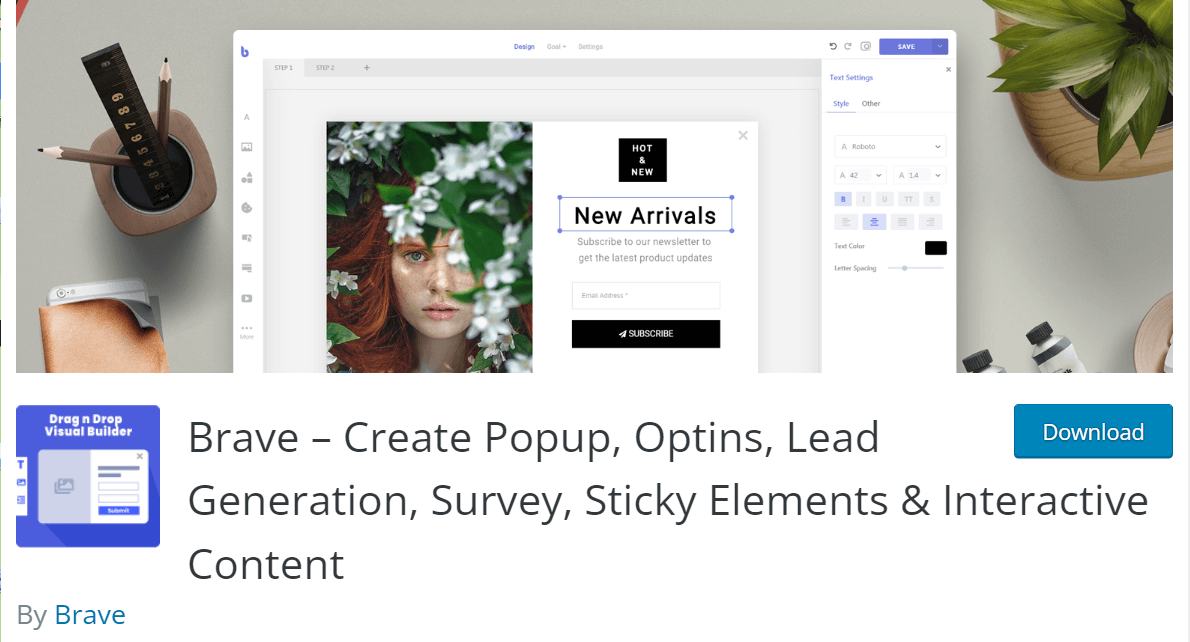Open the Goal dropdown menu

(556, 47)
